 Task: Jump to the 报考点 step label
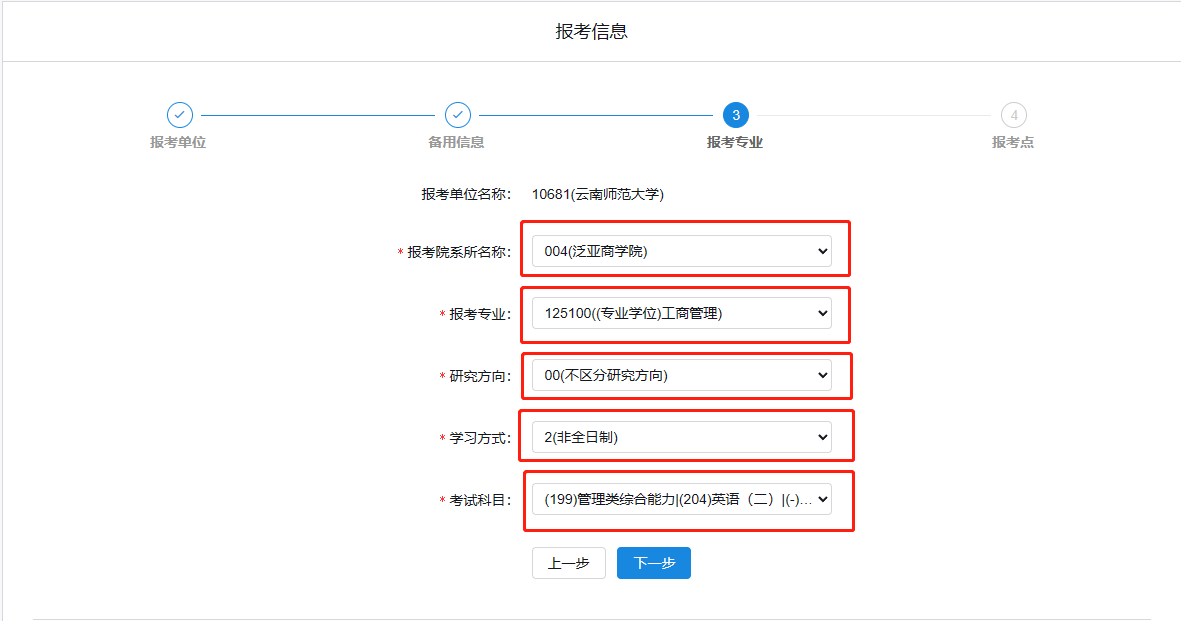click(1012, 142)
